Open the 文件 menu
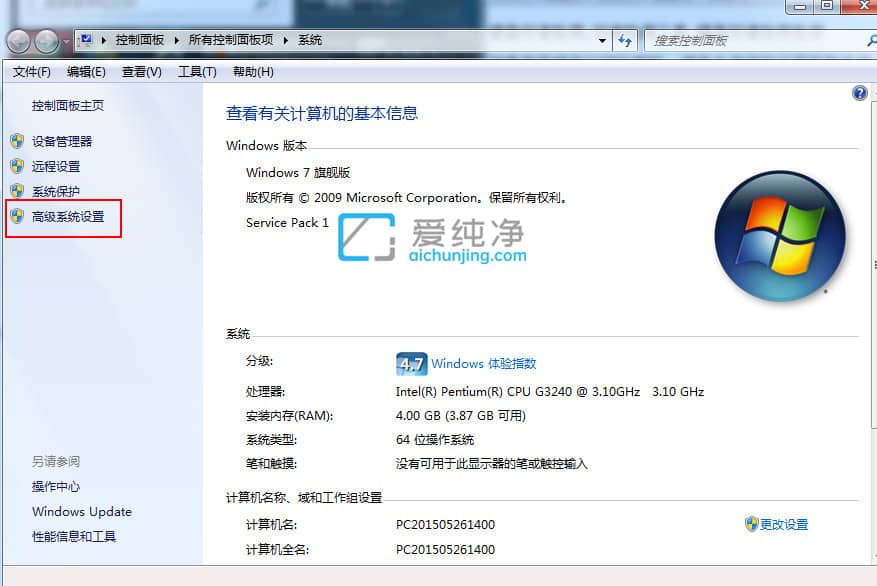 [31, 71]
